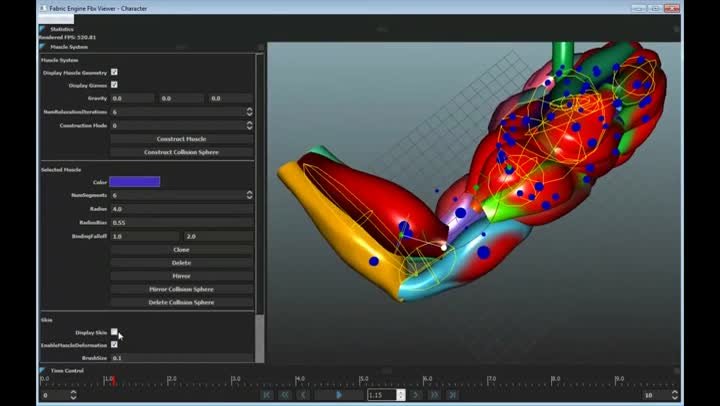Click the Clone button for selected muscle
This screenshot has width=720, height=406.
click(x=181, y=249)
